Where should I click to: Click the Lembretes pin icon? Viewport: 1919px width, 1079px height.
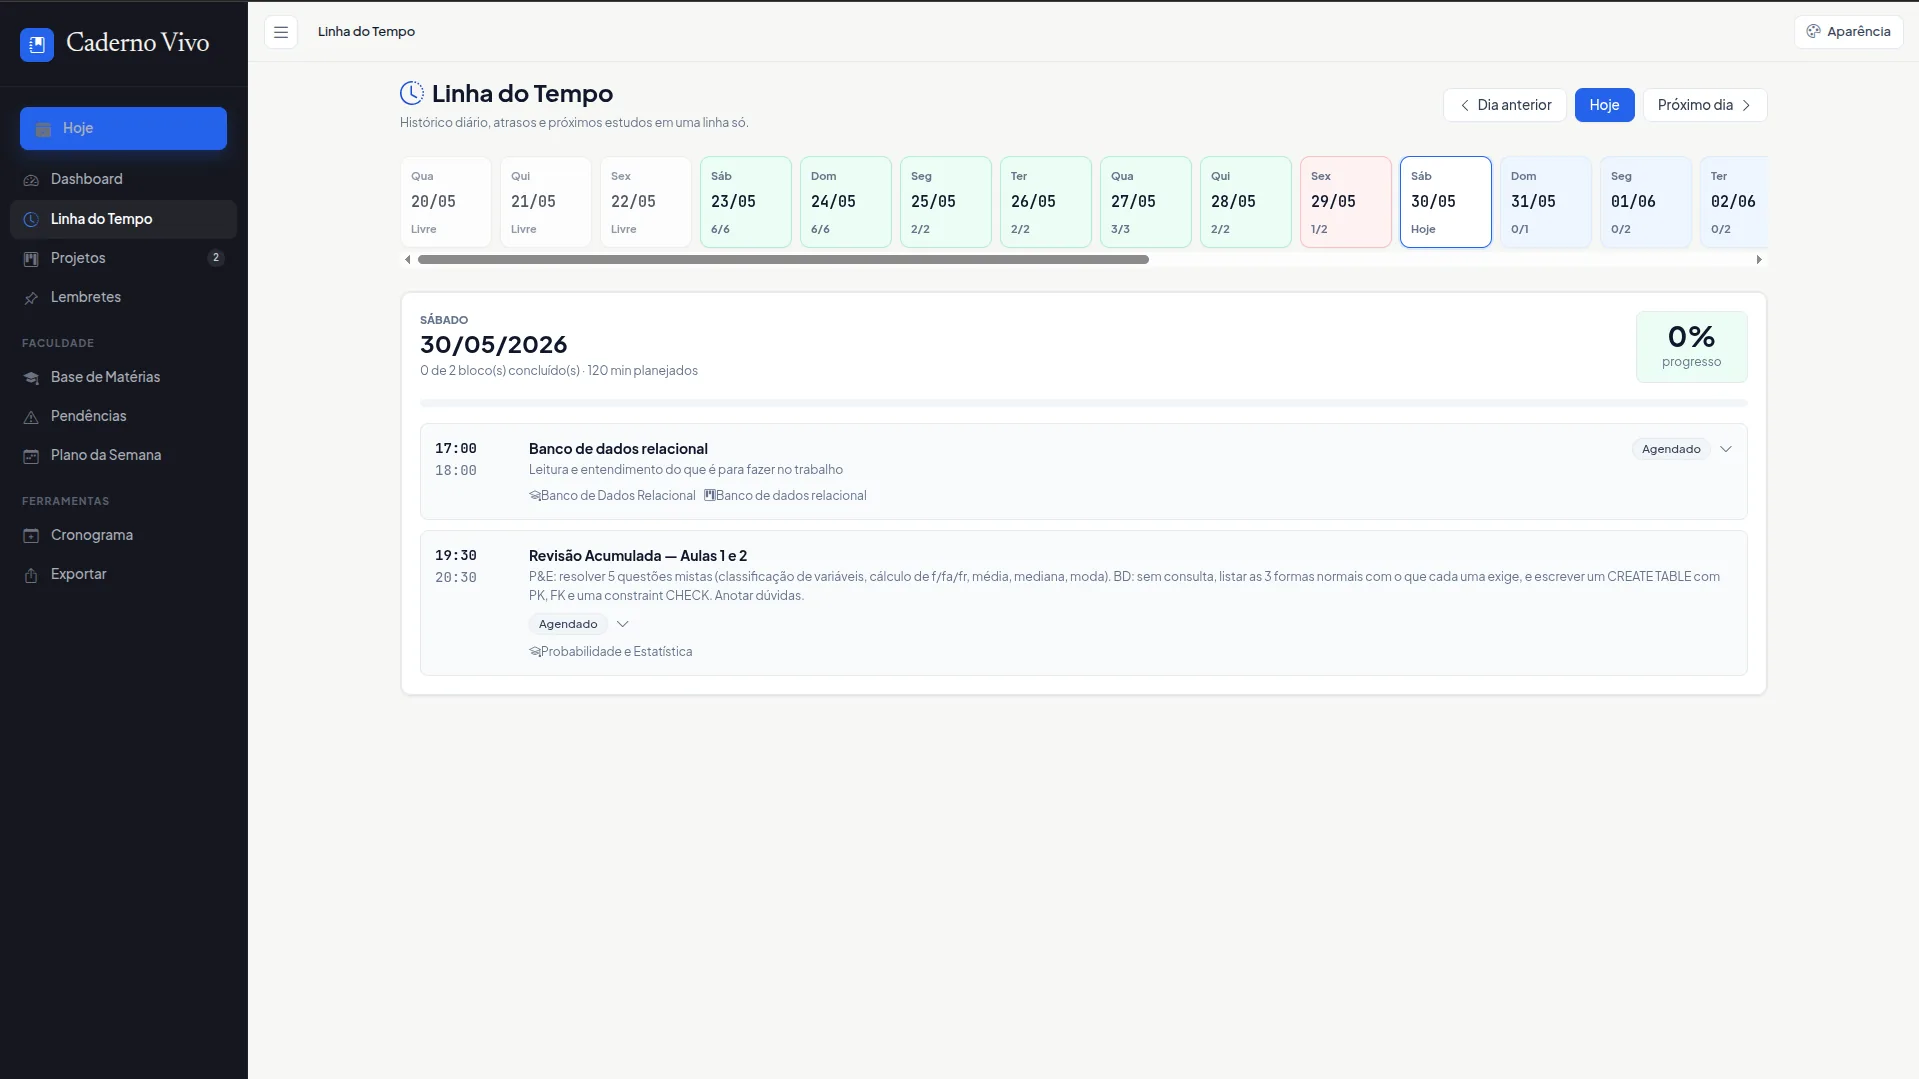[x=31, y=298]
